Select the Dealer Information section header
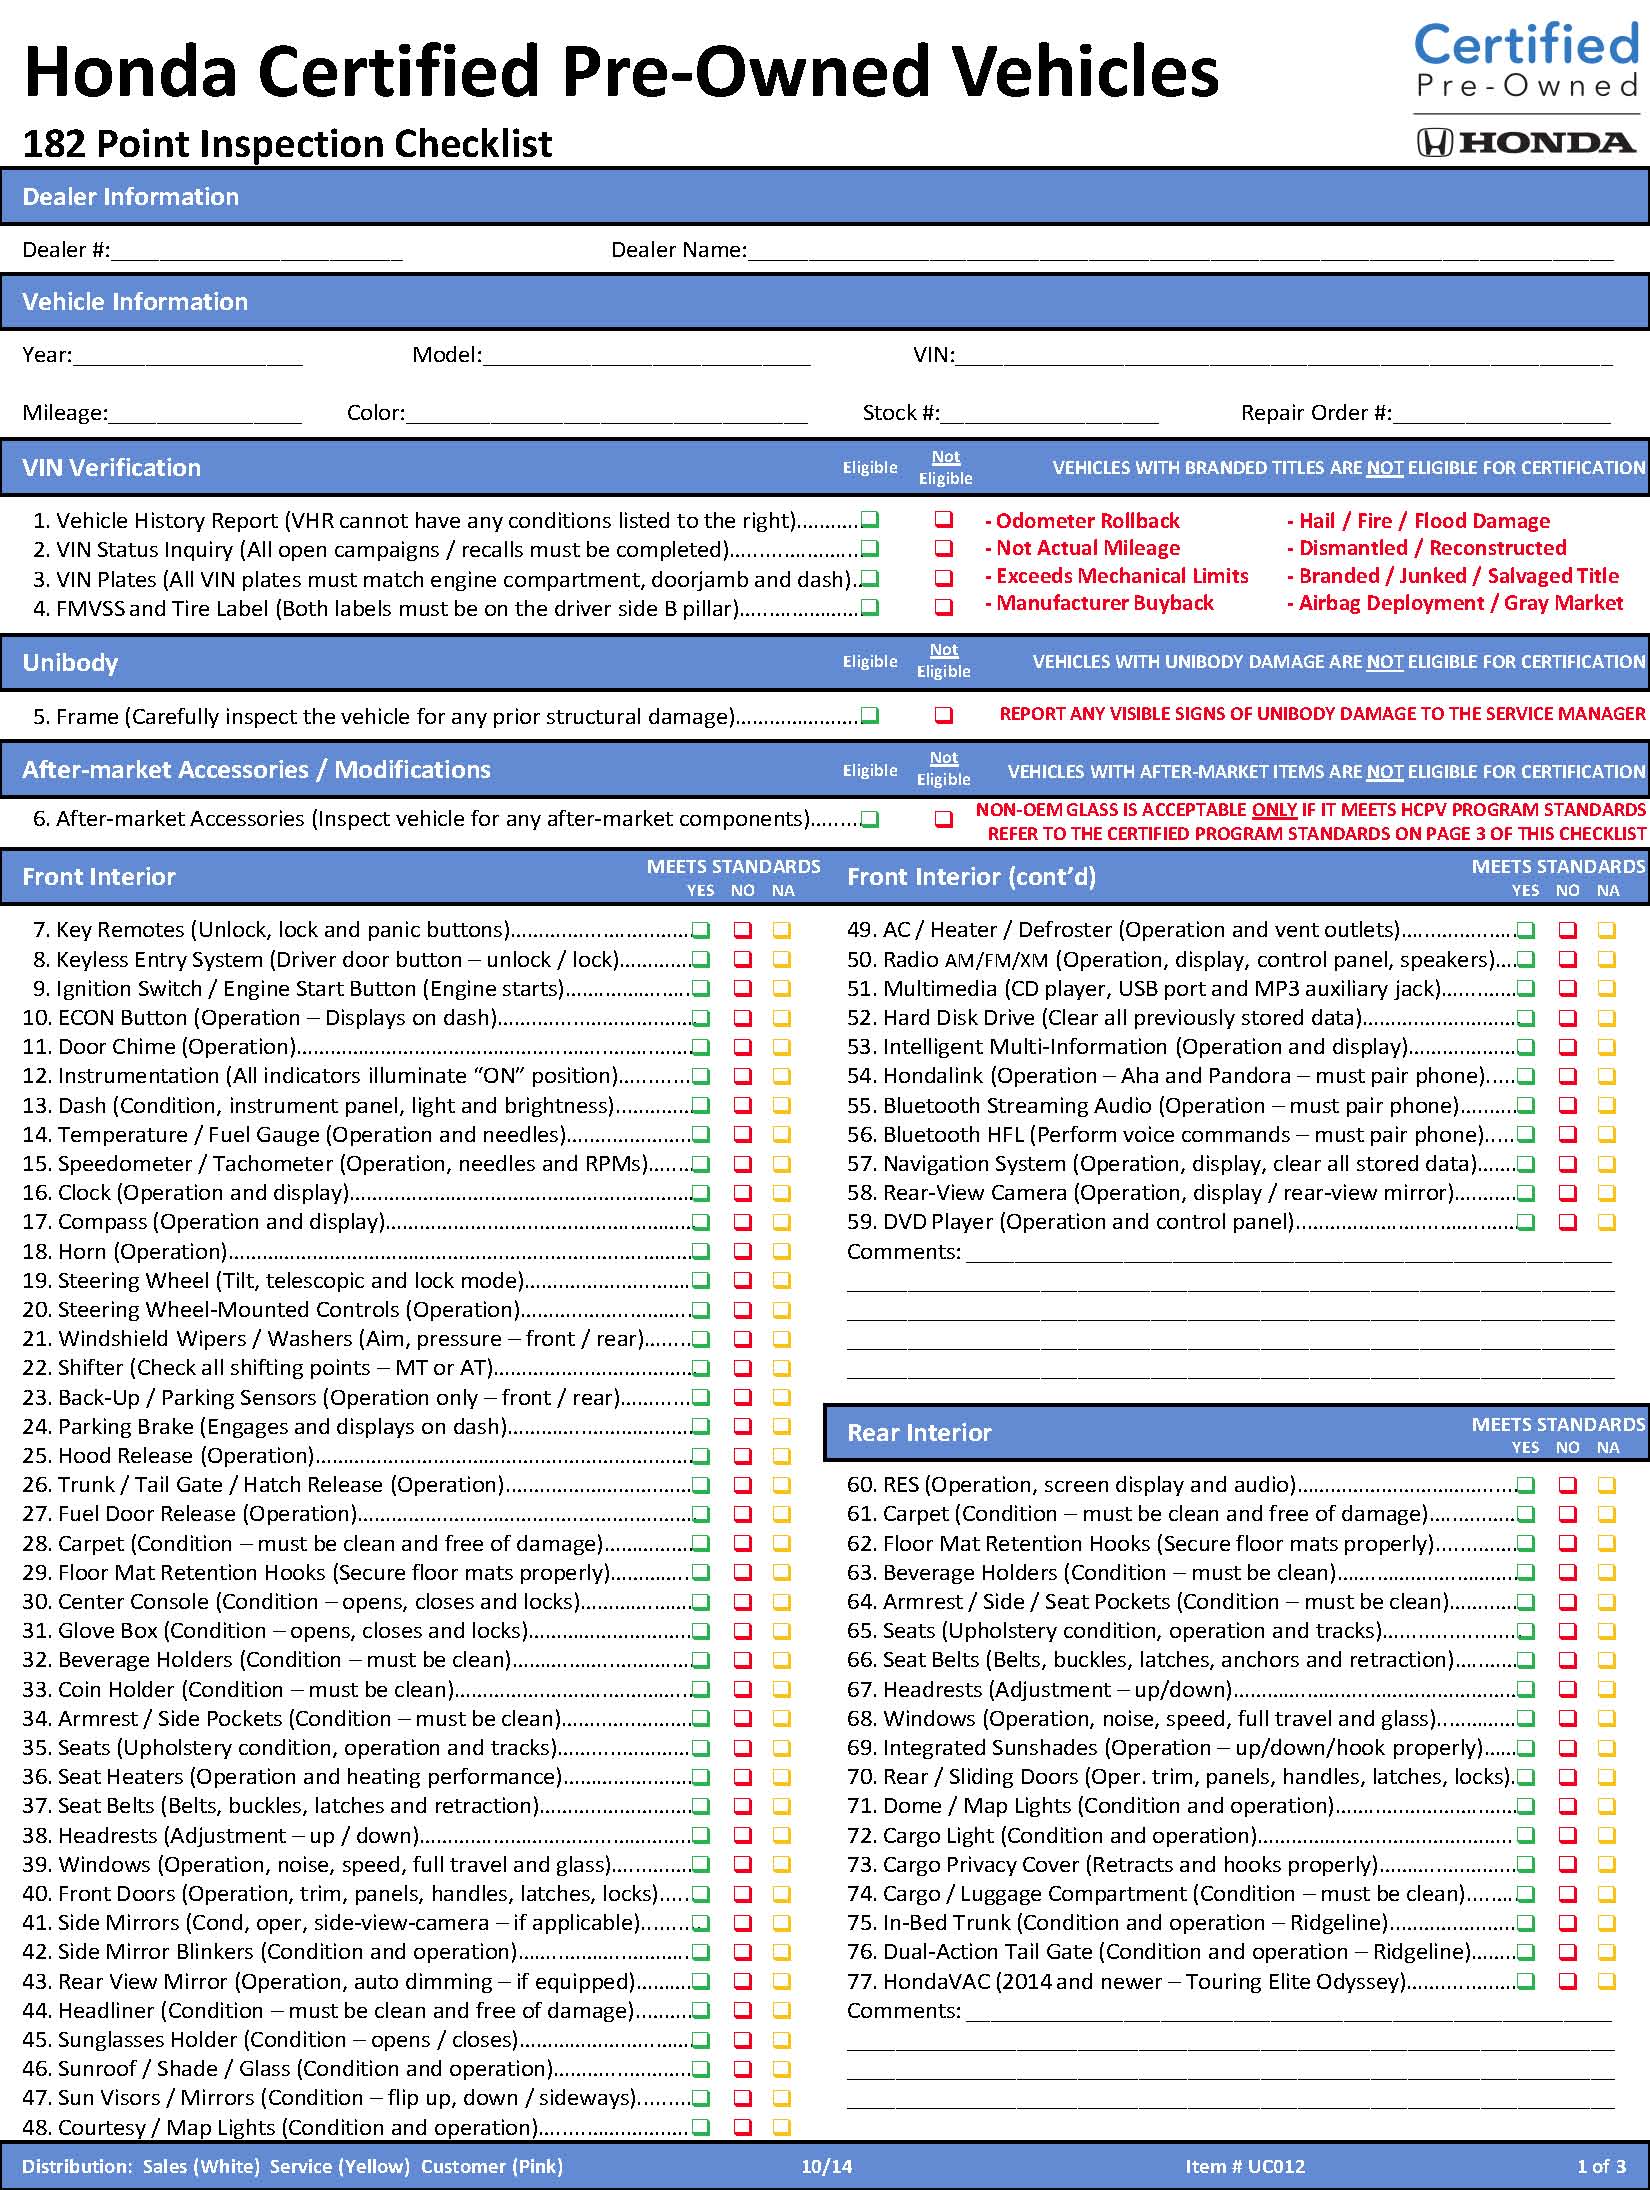The image size is (1650, 2190). [x=825, y=196]
